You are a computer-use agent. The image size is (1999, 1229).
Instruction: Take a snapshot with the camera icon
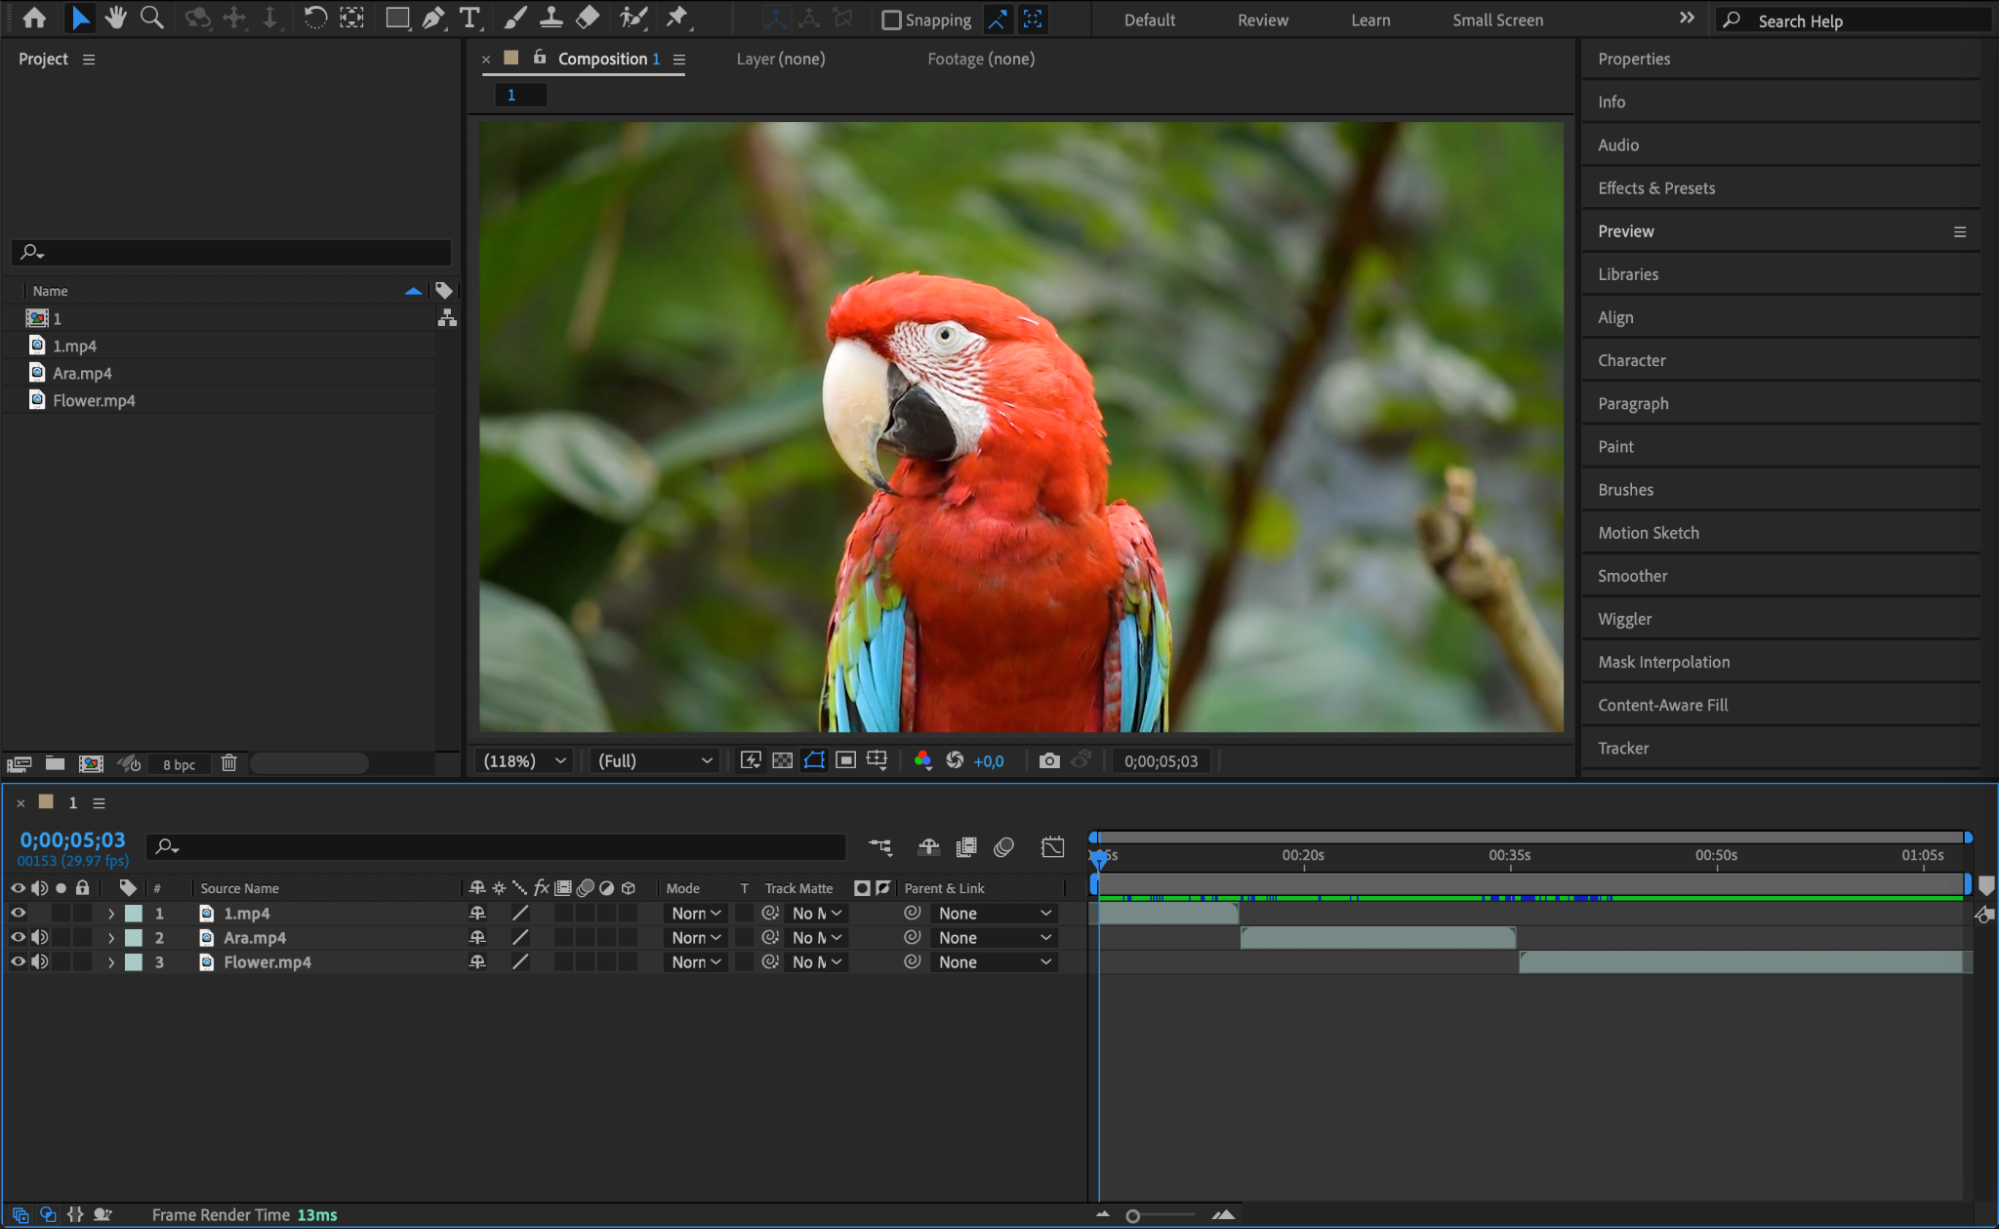(x=1048, y=761)
